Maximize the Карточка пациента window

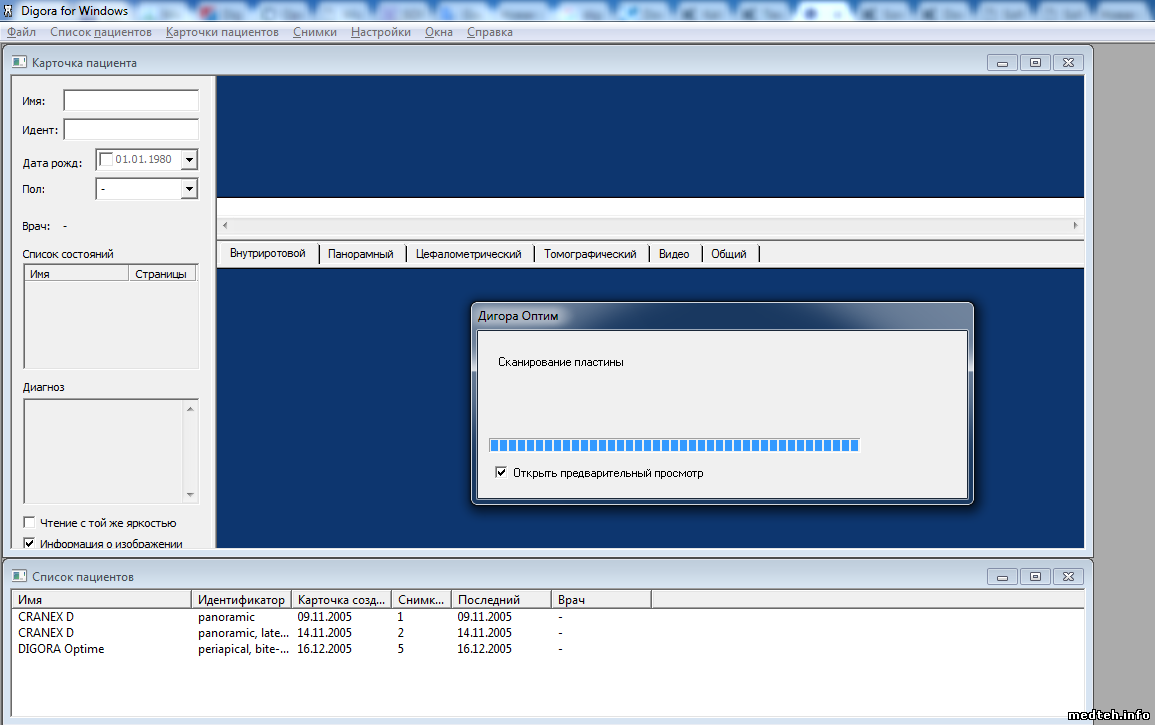coord(1035,62)
